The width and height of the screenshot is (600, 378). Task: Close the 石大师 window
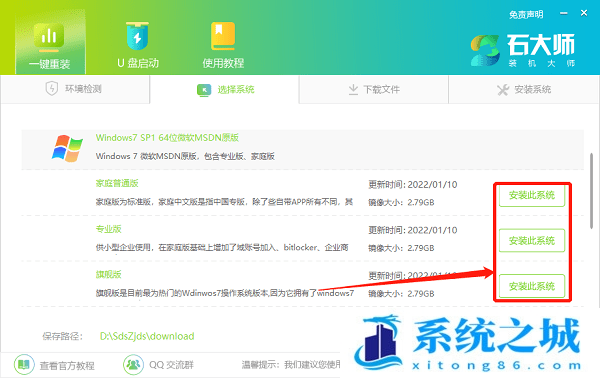[x=584, y=13]
